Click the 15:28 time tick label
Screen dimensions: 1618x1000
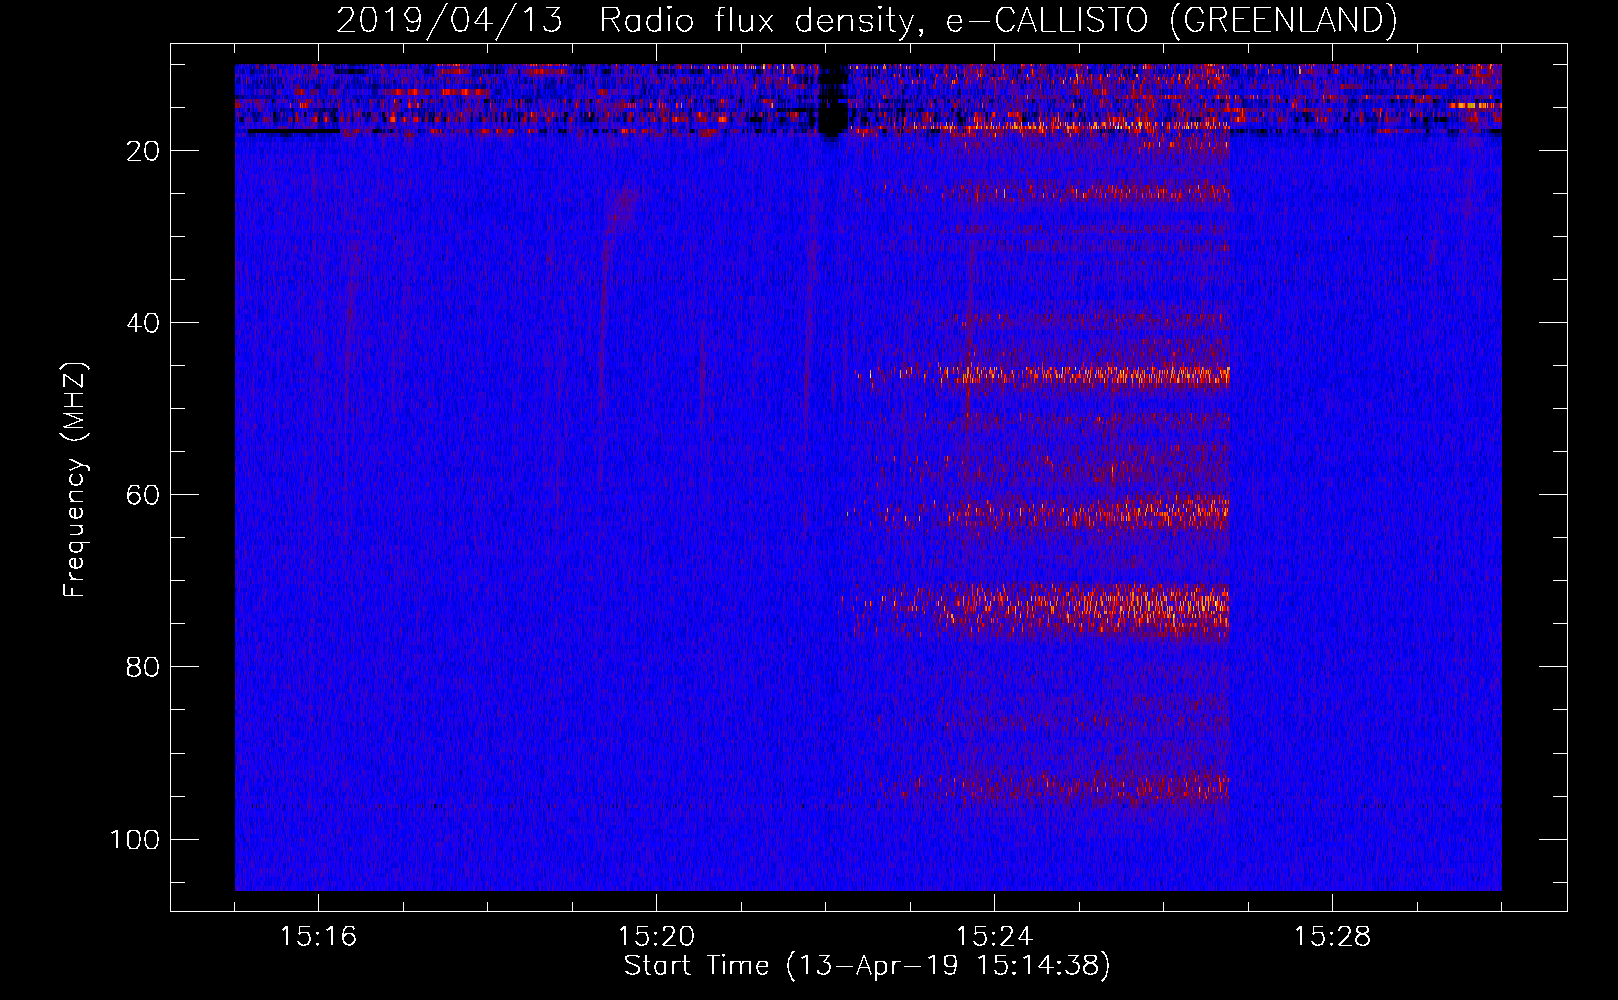tap(1332, 937)
